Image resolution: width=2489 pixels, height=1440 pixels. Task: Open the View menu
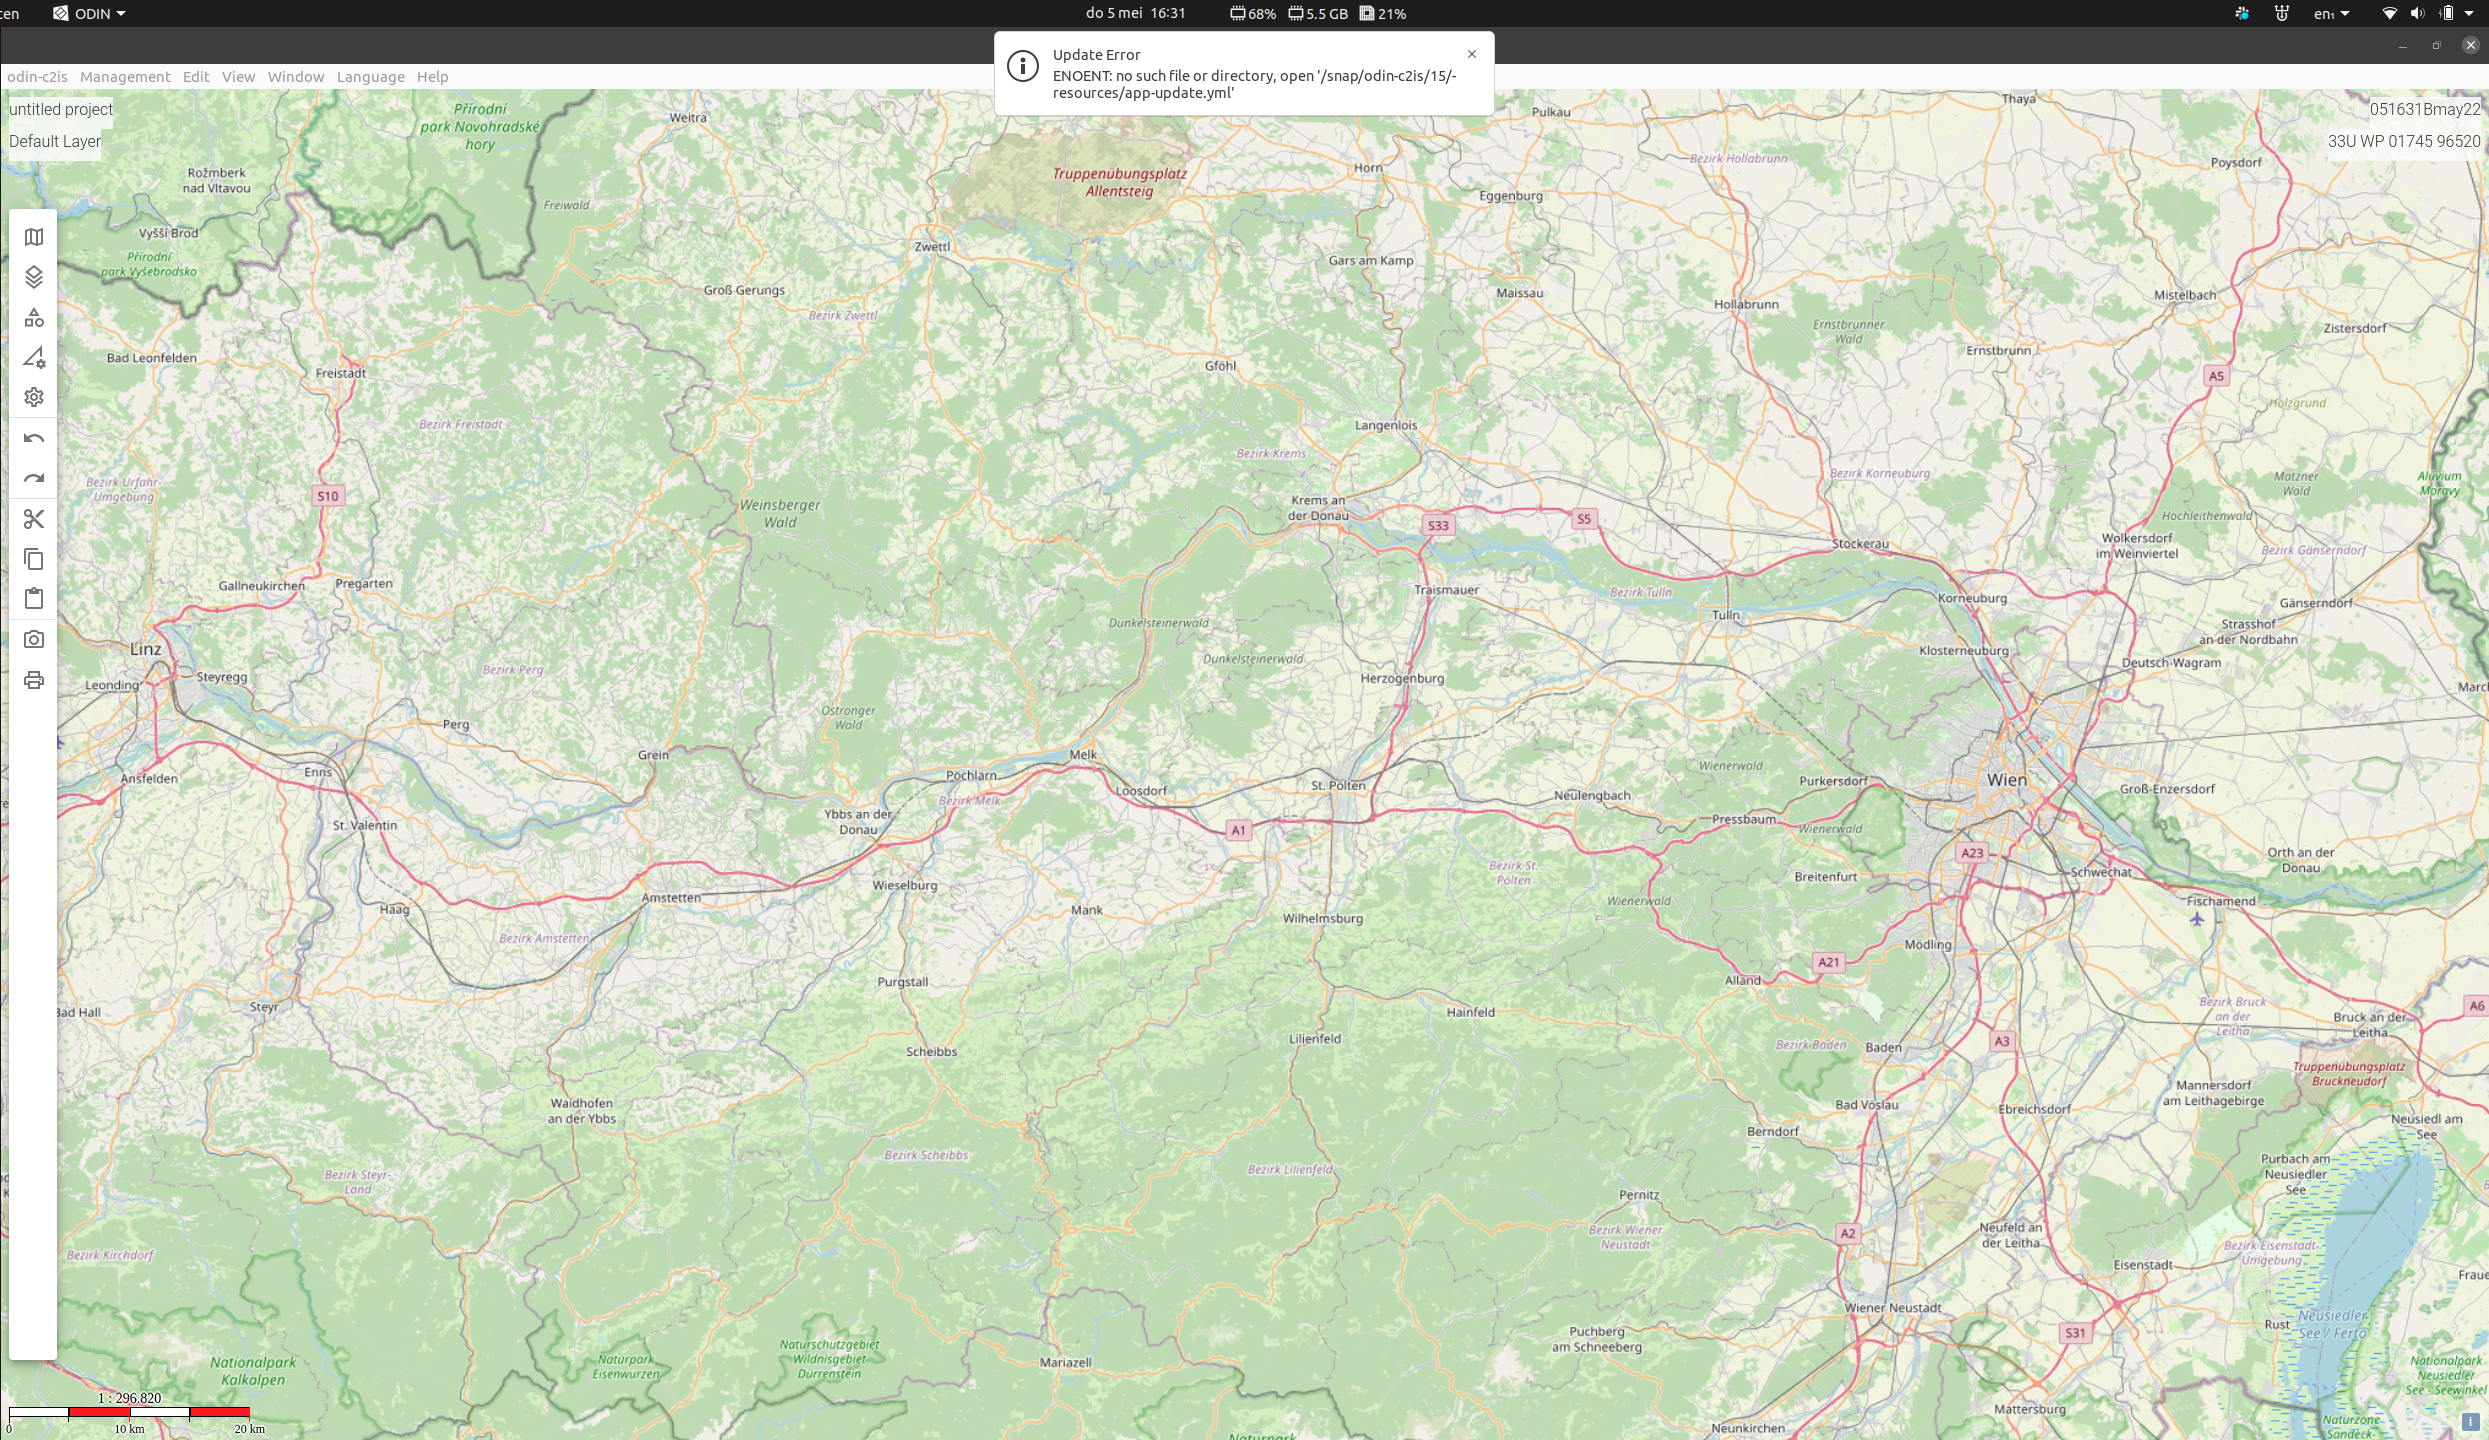tap(238, 77)
